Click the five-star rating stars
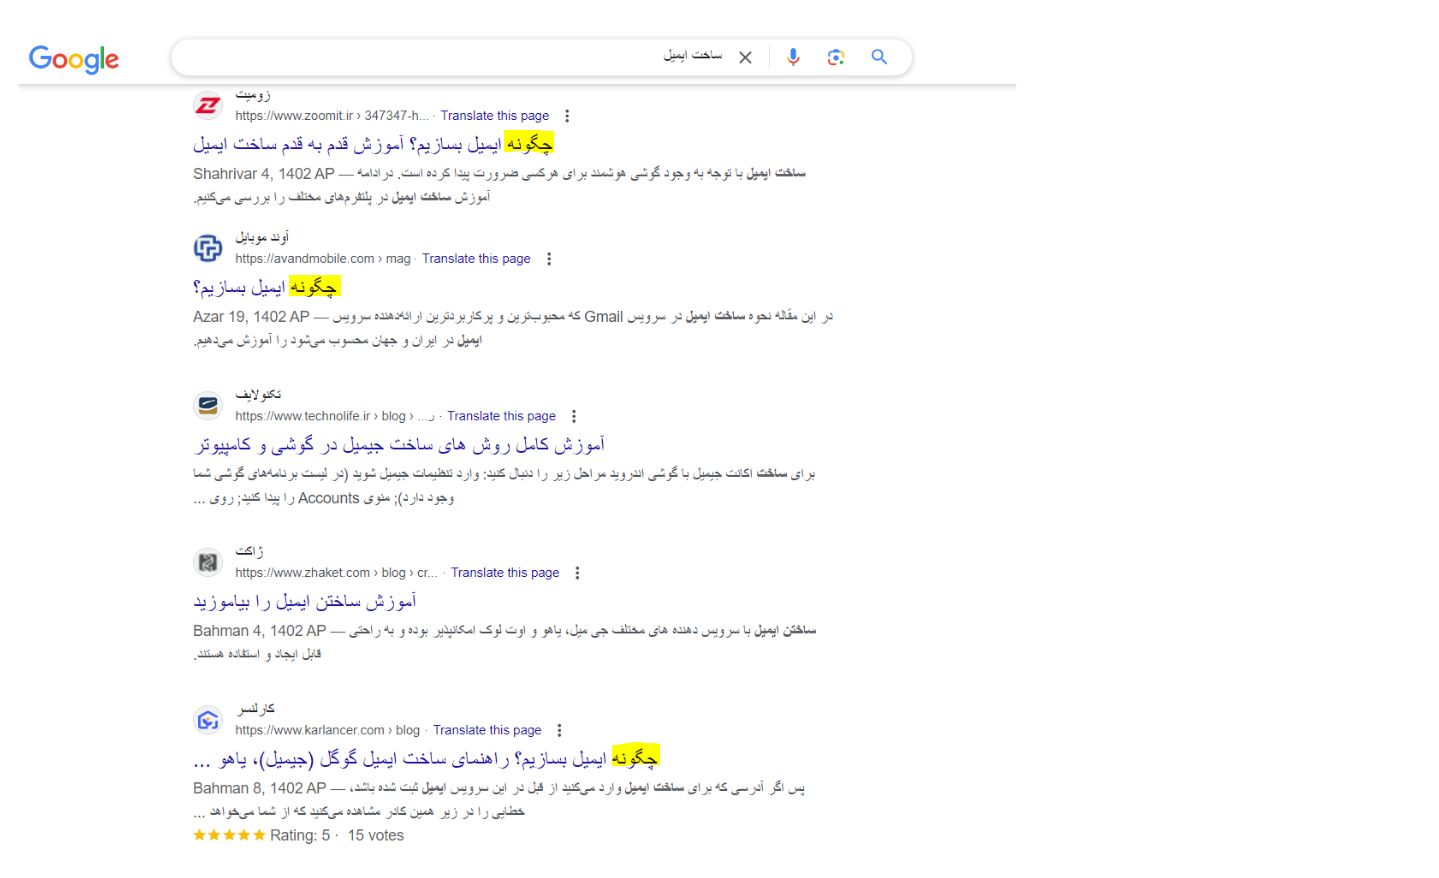Screen dimensions: 1439x878 [x=229, y=835]
